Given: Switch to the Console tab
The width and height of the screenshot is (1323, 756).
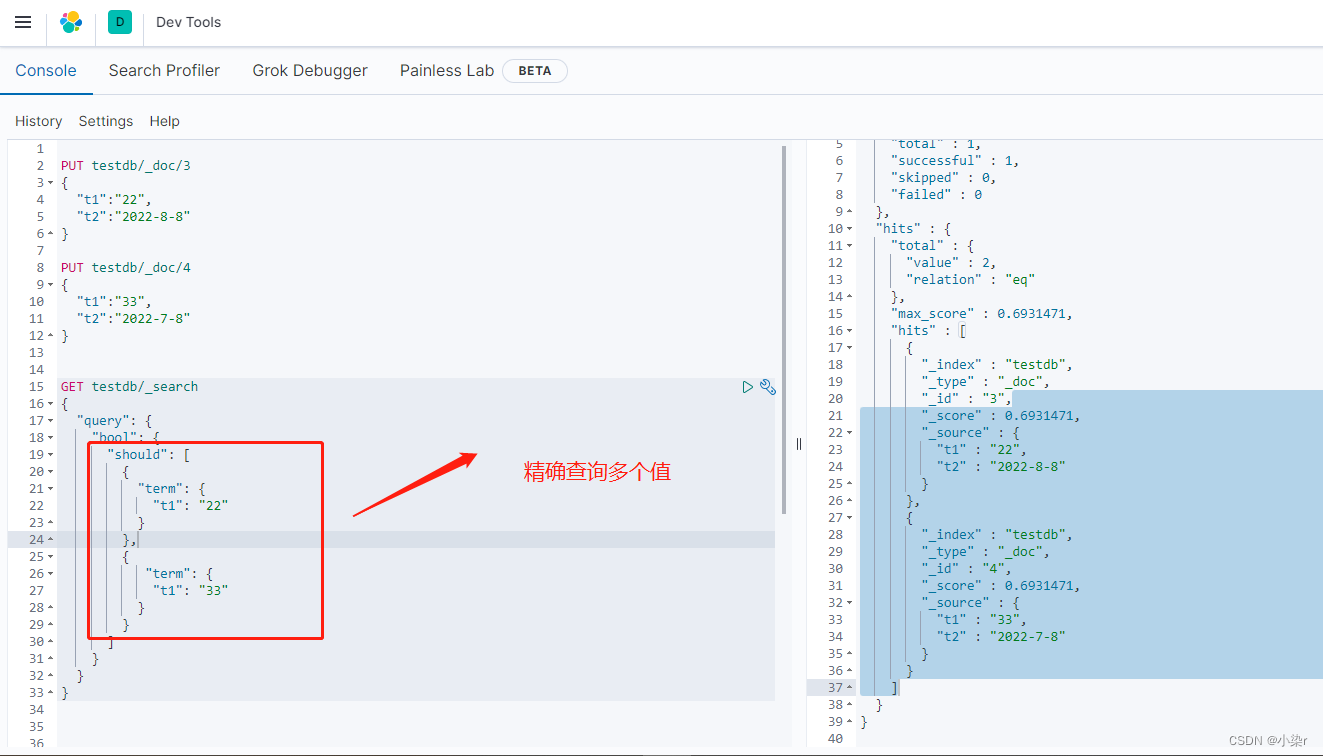Looking at the screenshot, I should (x=46, y=70).
